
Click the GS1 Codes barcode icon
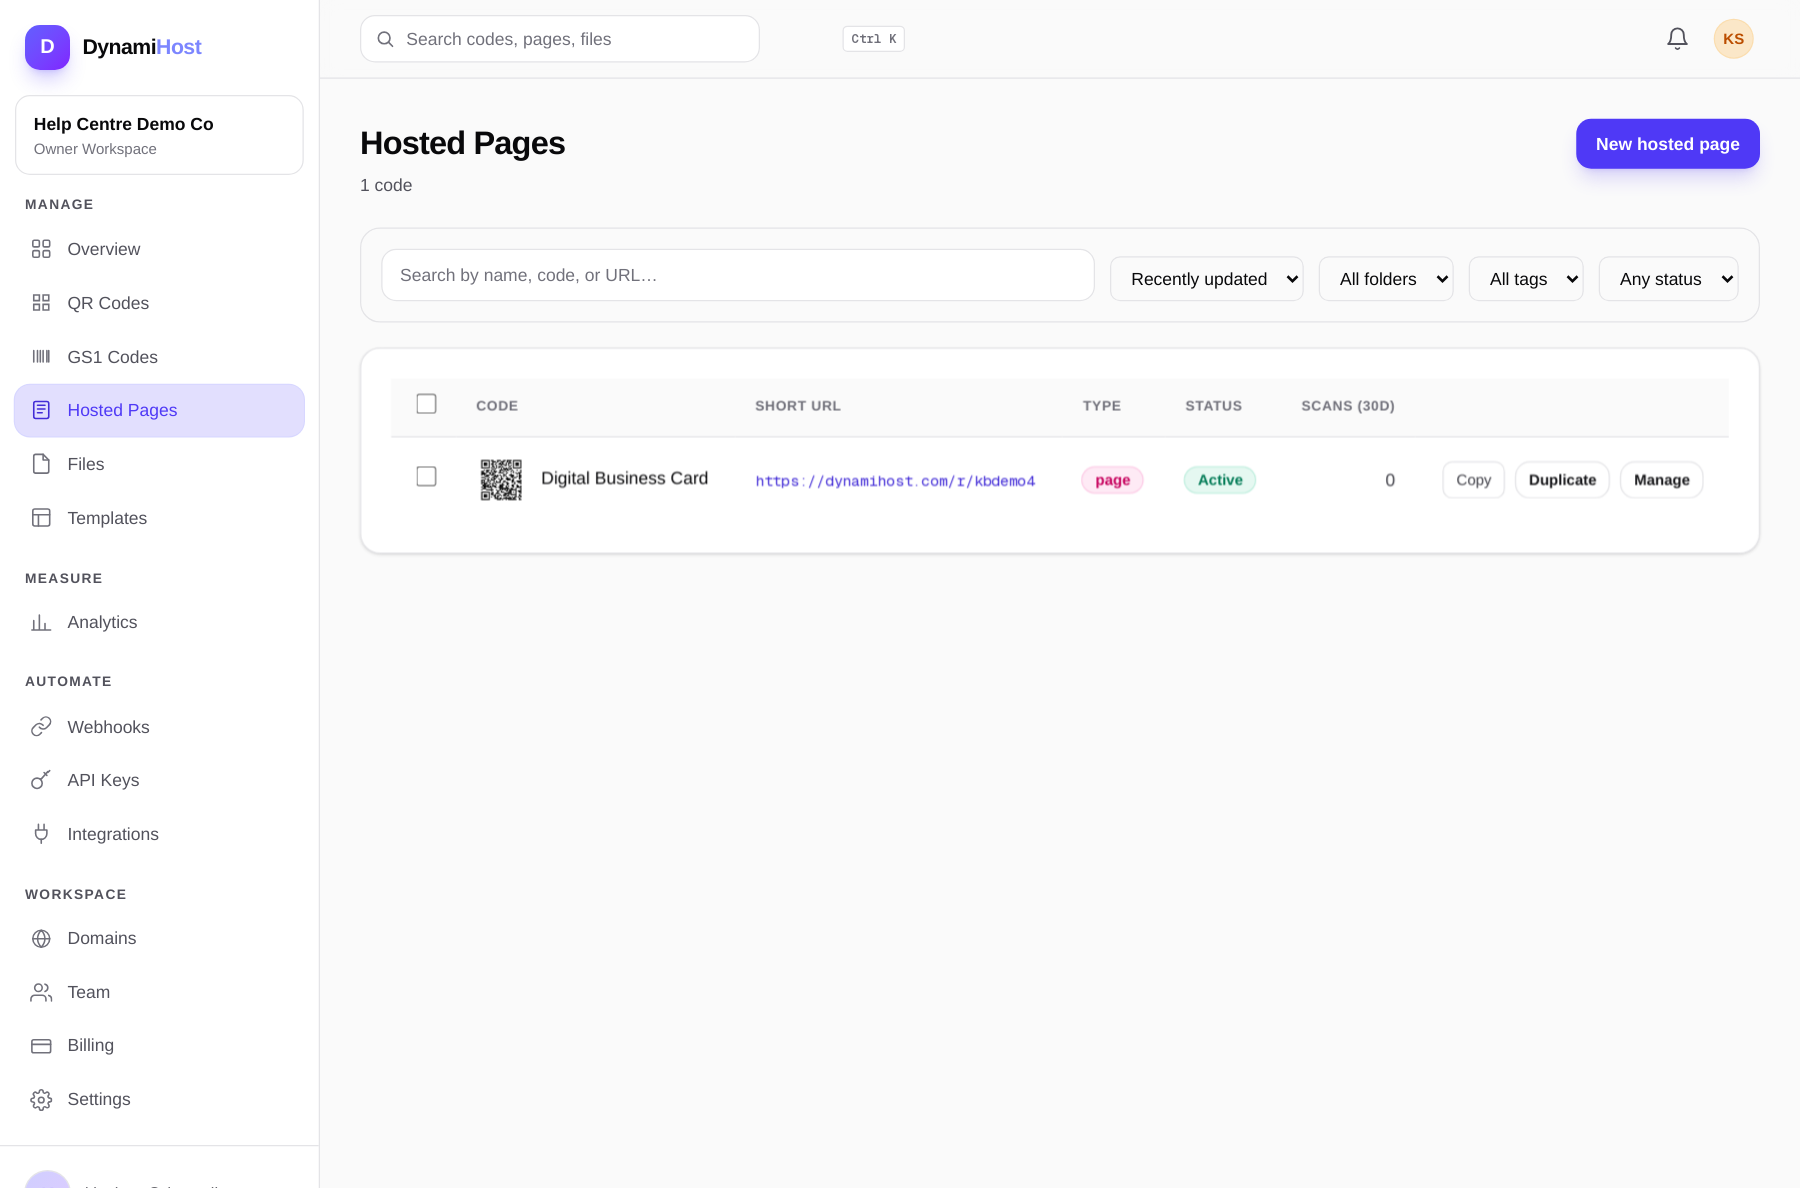click(x=41, y=357)
